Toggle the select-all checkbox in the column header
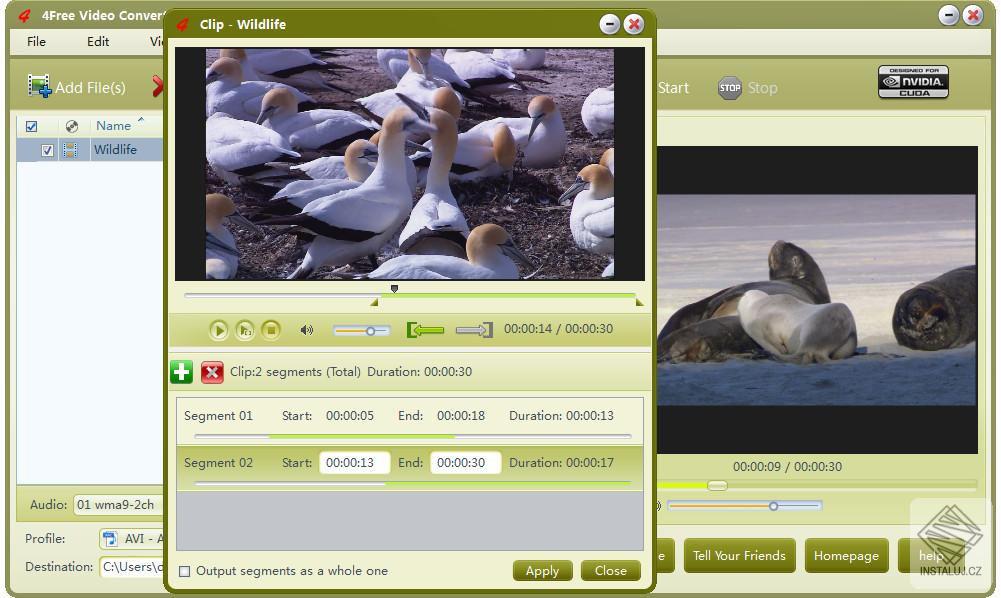The image size is (1001, 598). [33, 126]
